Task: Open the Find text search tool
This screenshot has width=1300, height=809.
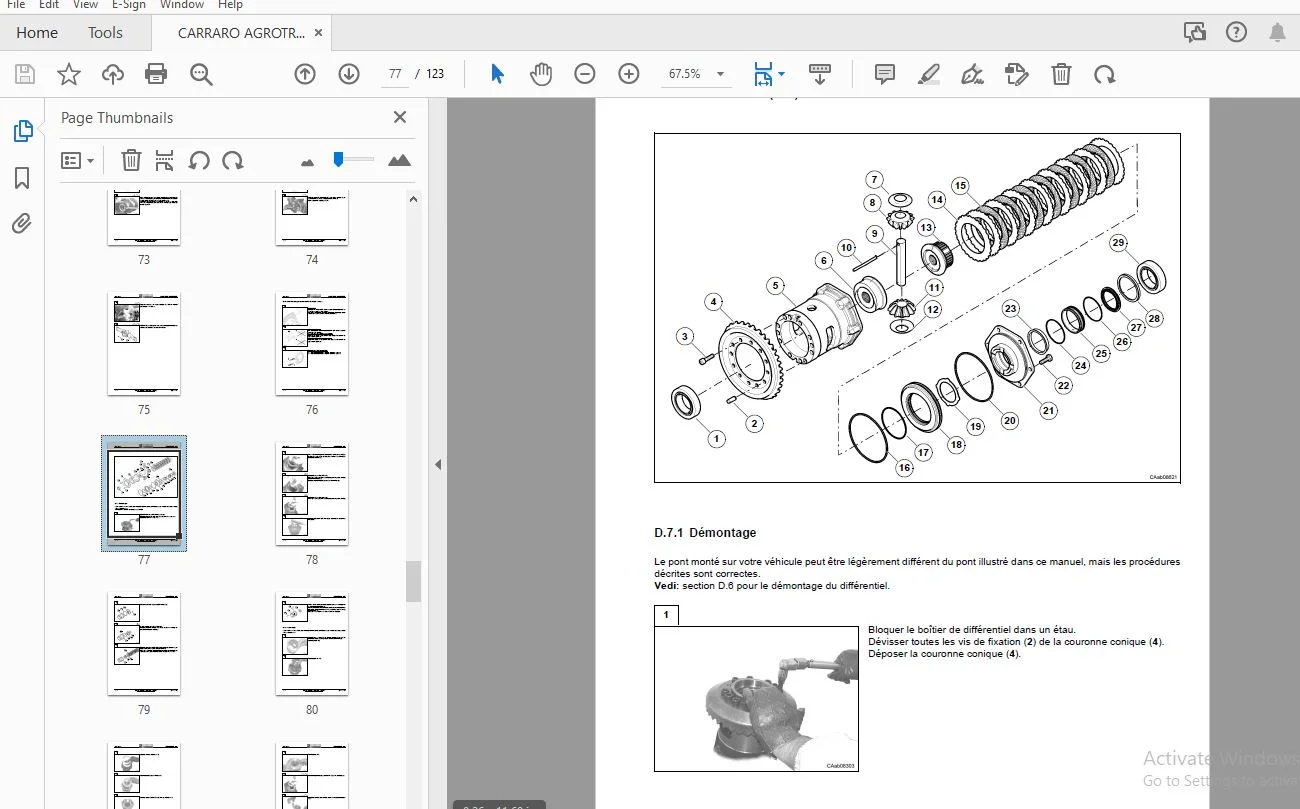Action: [x=201, y=74]
